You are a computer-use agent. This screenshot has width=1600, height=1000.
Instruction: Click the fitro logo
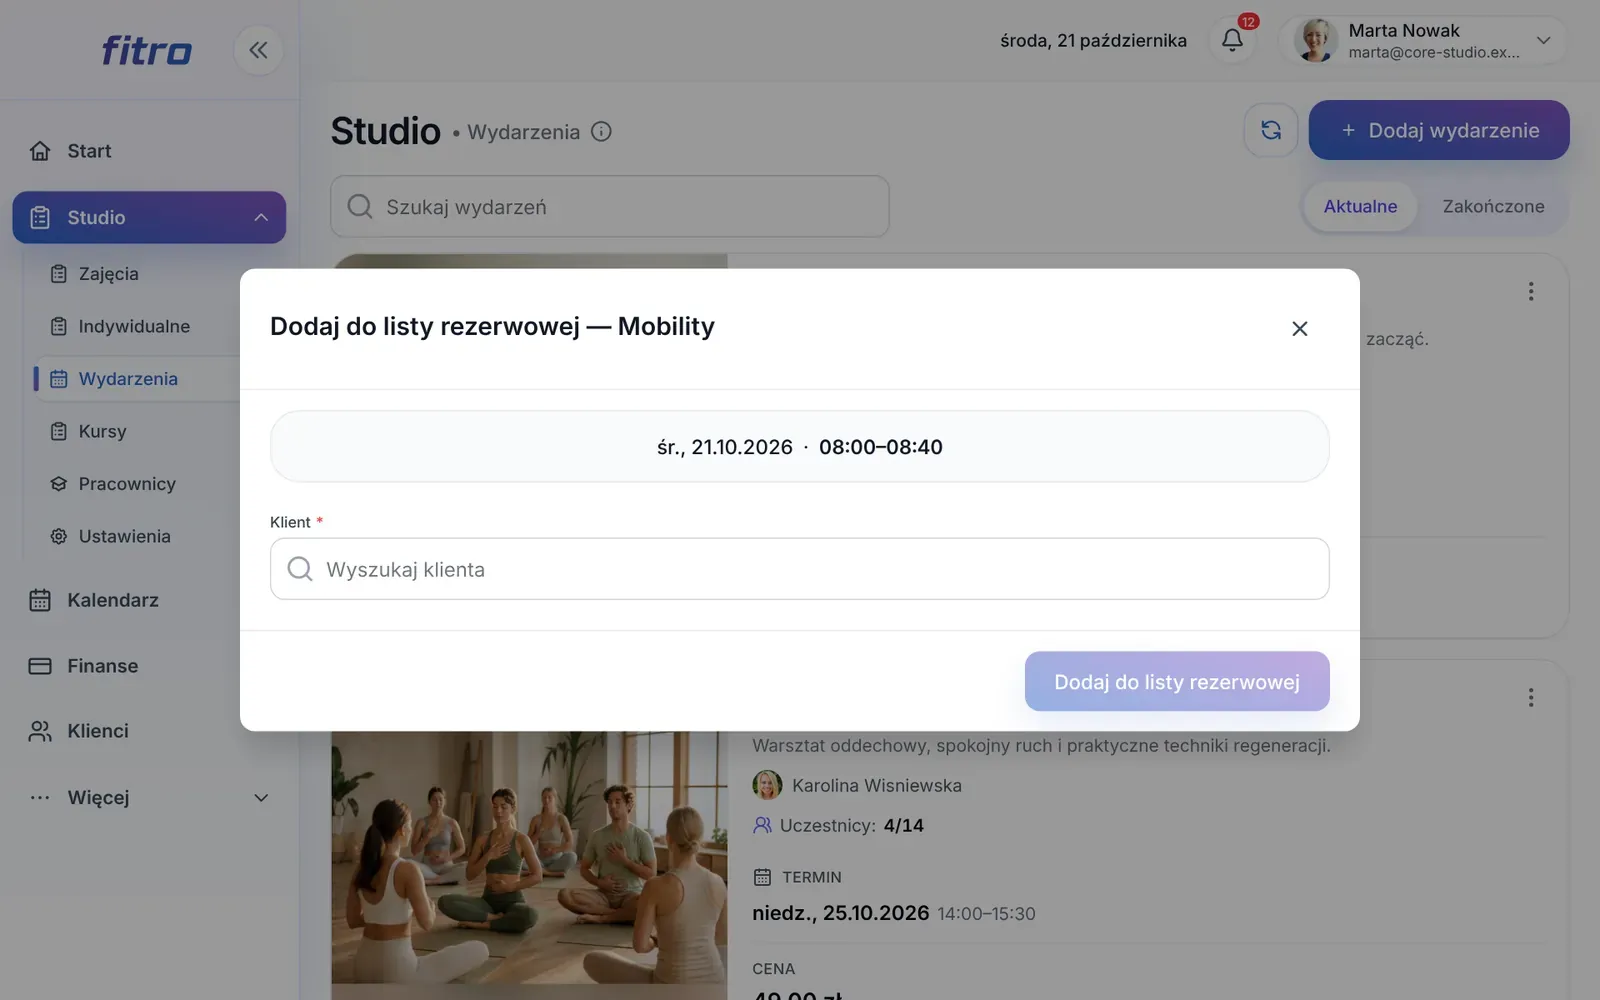point(146,50)
